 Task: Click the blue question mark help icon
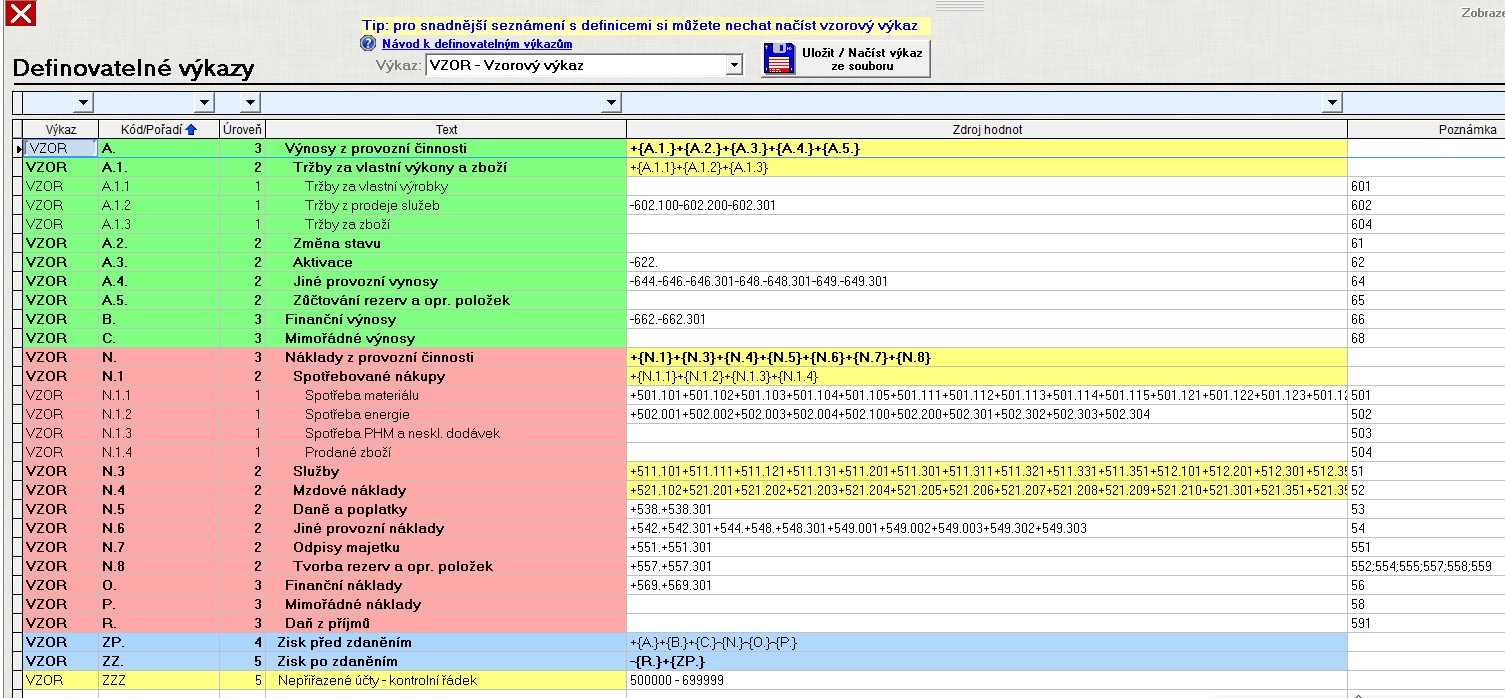click(367, 44)
